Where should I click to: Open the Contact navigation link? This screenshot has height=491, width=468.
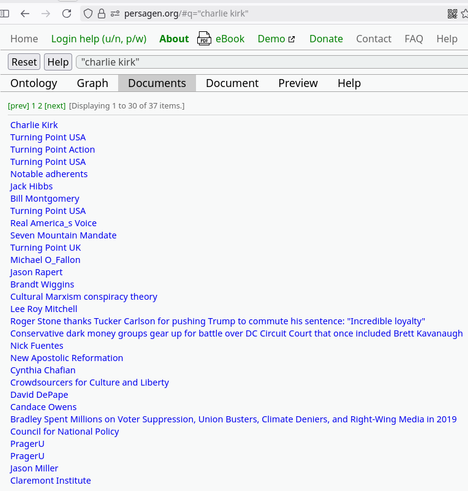tap(374, 39)
